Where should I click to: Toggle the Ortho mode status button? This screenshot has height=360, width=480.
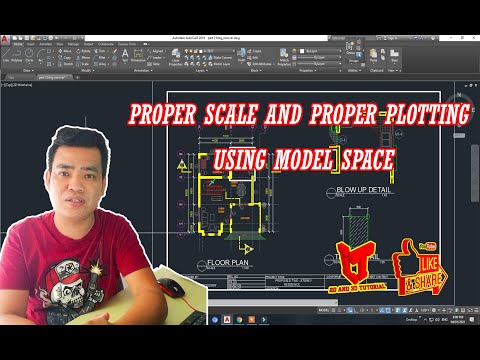[356, 310]
